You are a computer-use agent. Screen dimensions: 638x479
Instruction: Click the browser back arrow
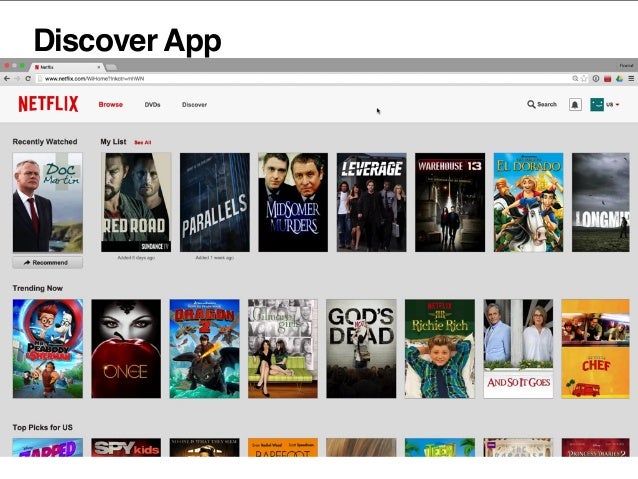(x=7, y=79)
